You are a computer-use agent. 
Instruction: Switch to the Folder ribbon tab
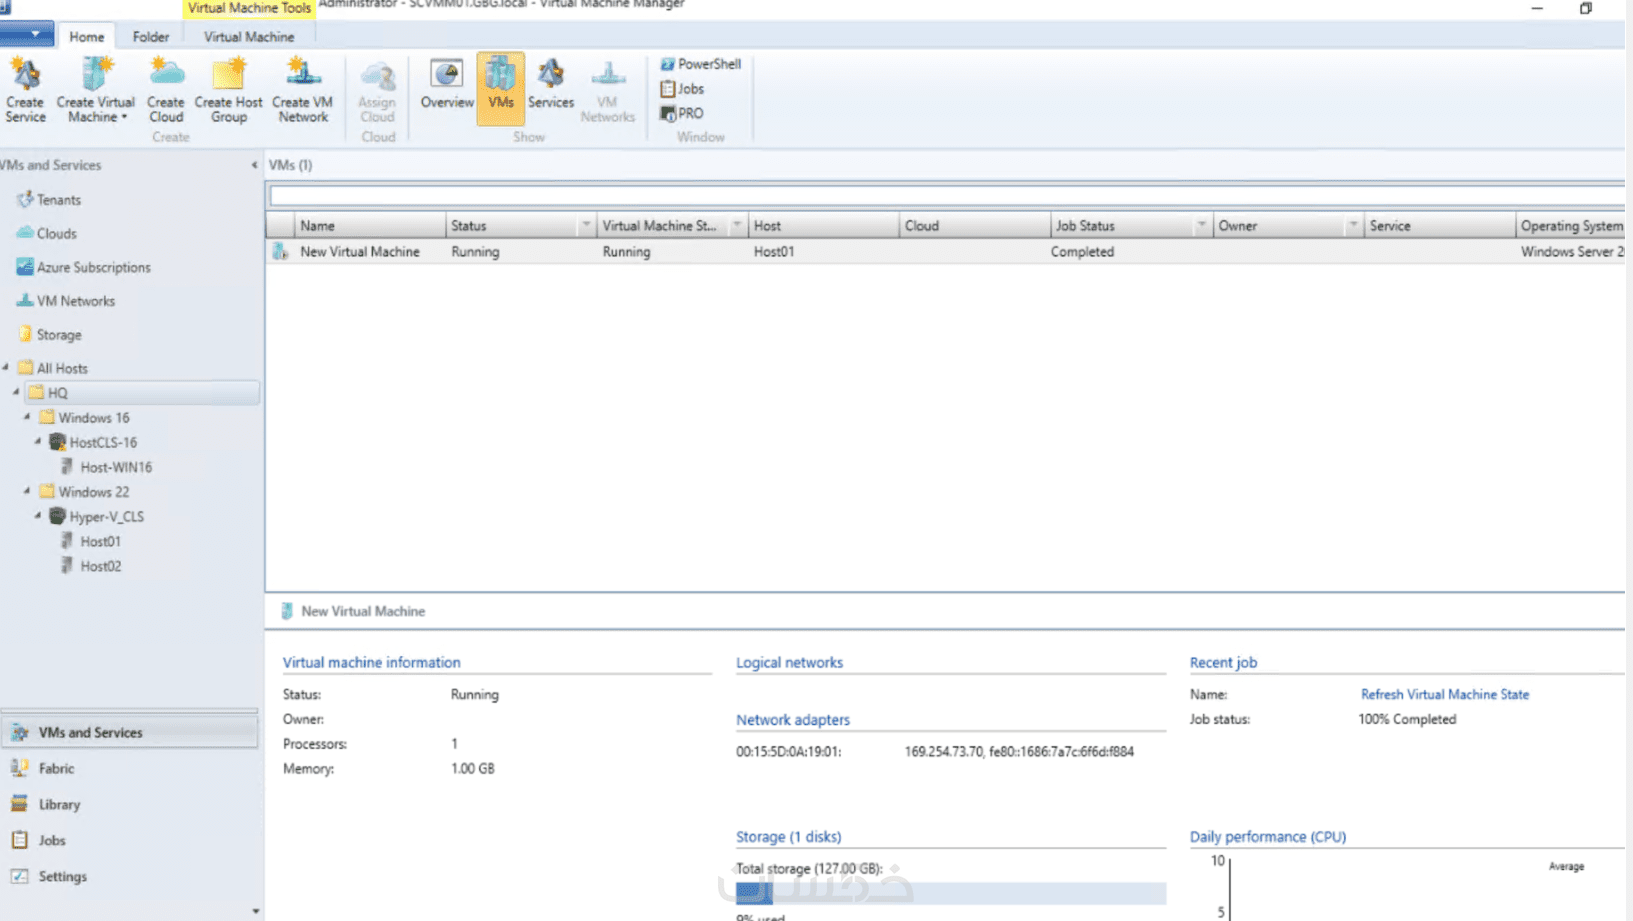click(x=151, y=37)
